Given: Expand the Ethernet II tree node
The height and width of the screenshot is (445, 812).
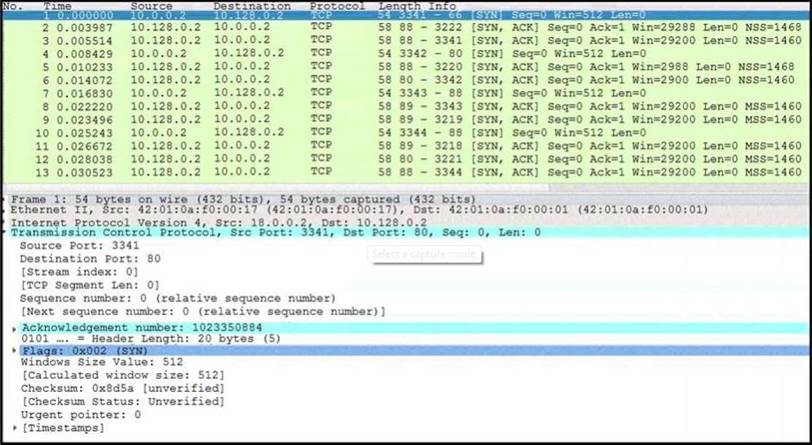Looking at the screenshot, I should (6, 211).
